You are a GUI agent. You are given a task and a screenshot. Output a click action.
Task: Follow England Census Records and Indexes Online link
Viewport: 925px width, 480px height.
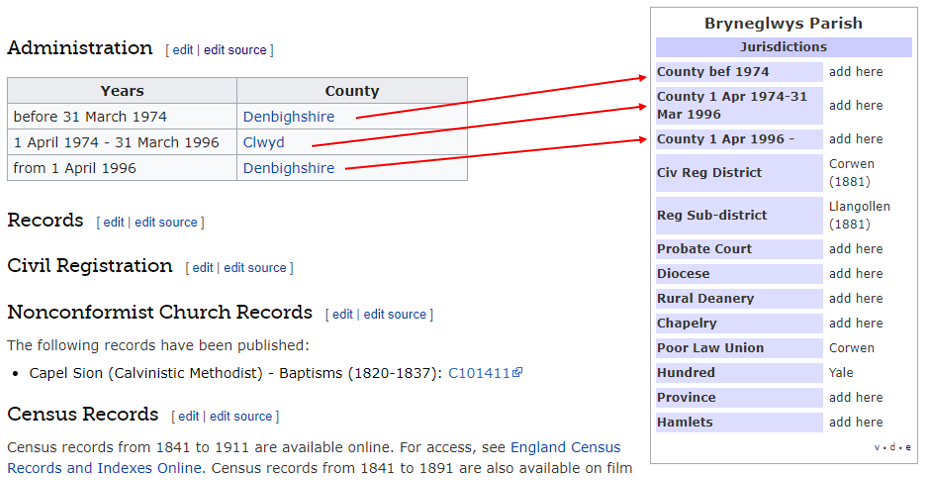565,448
